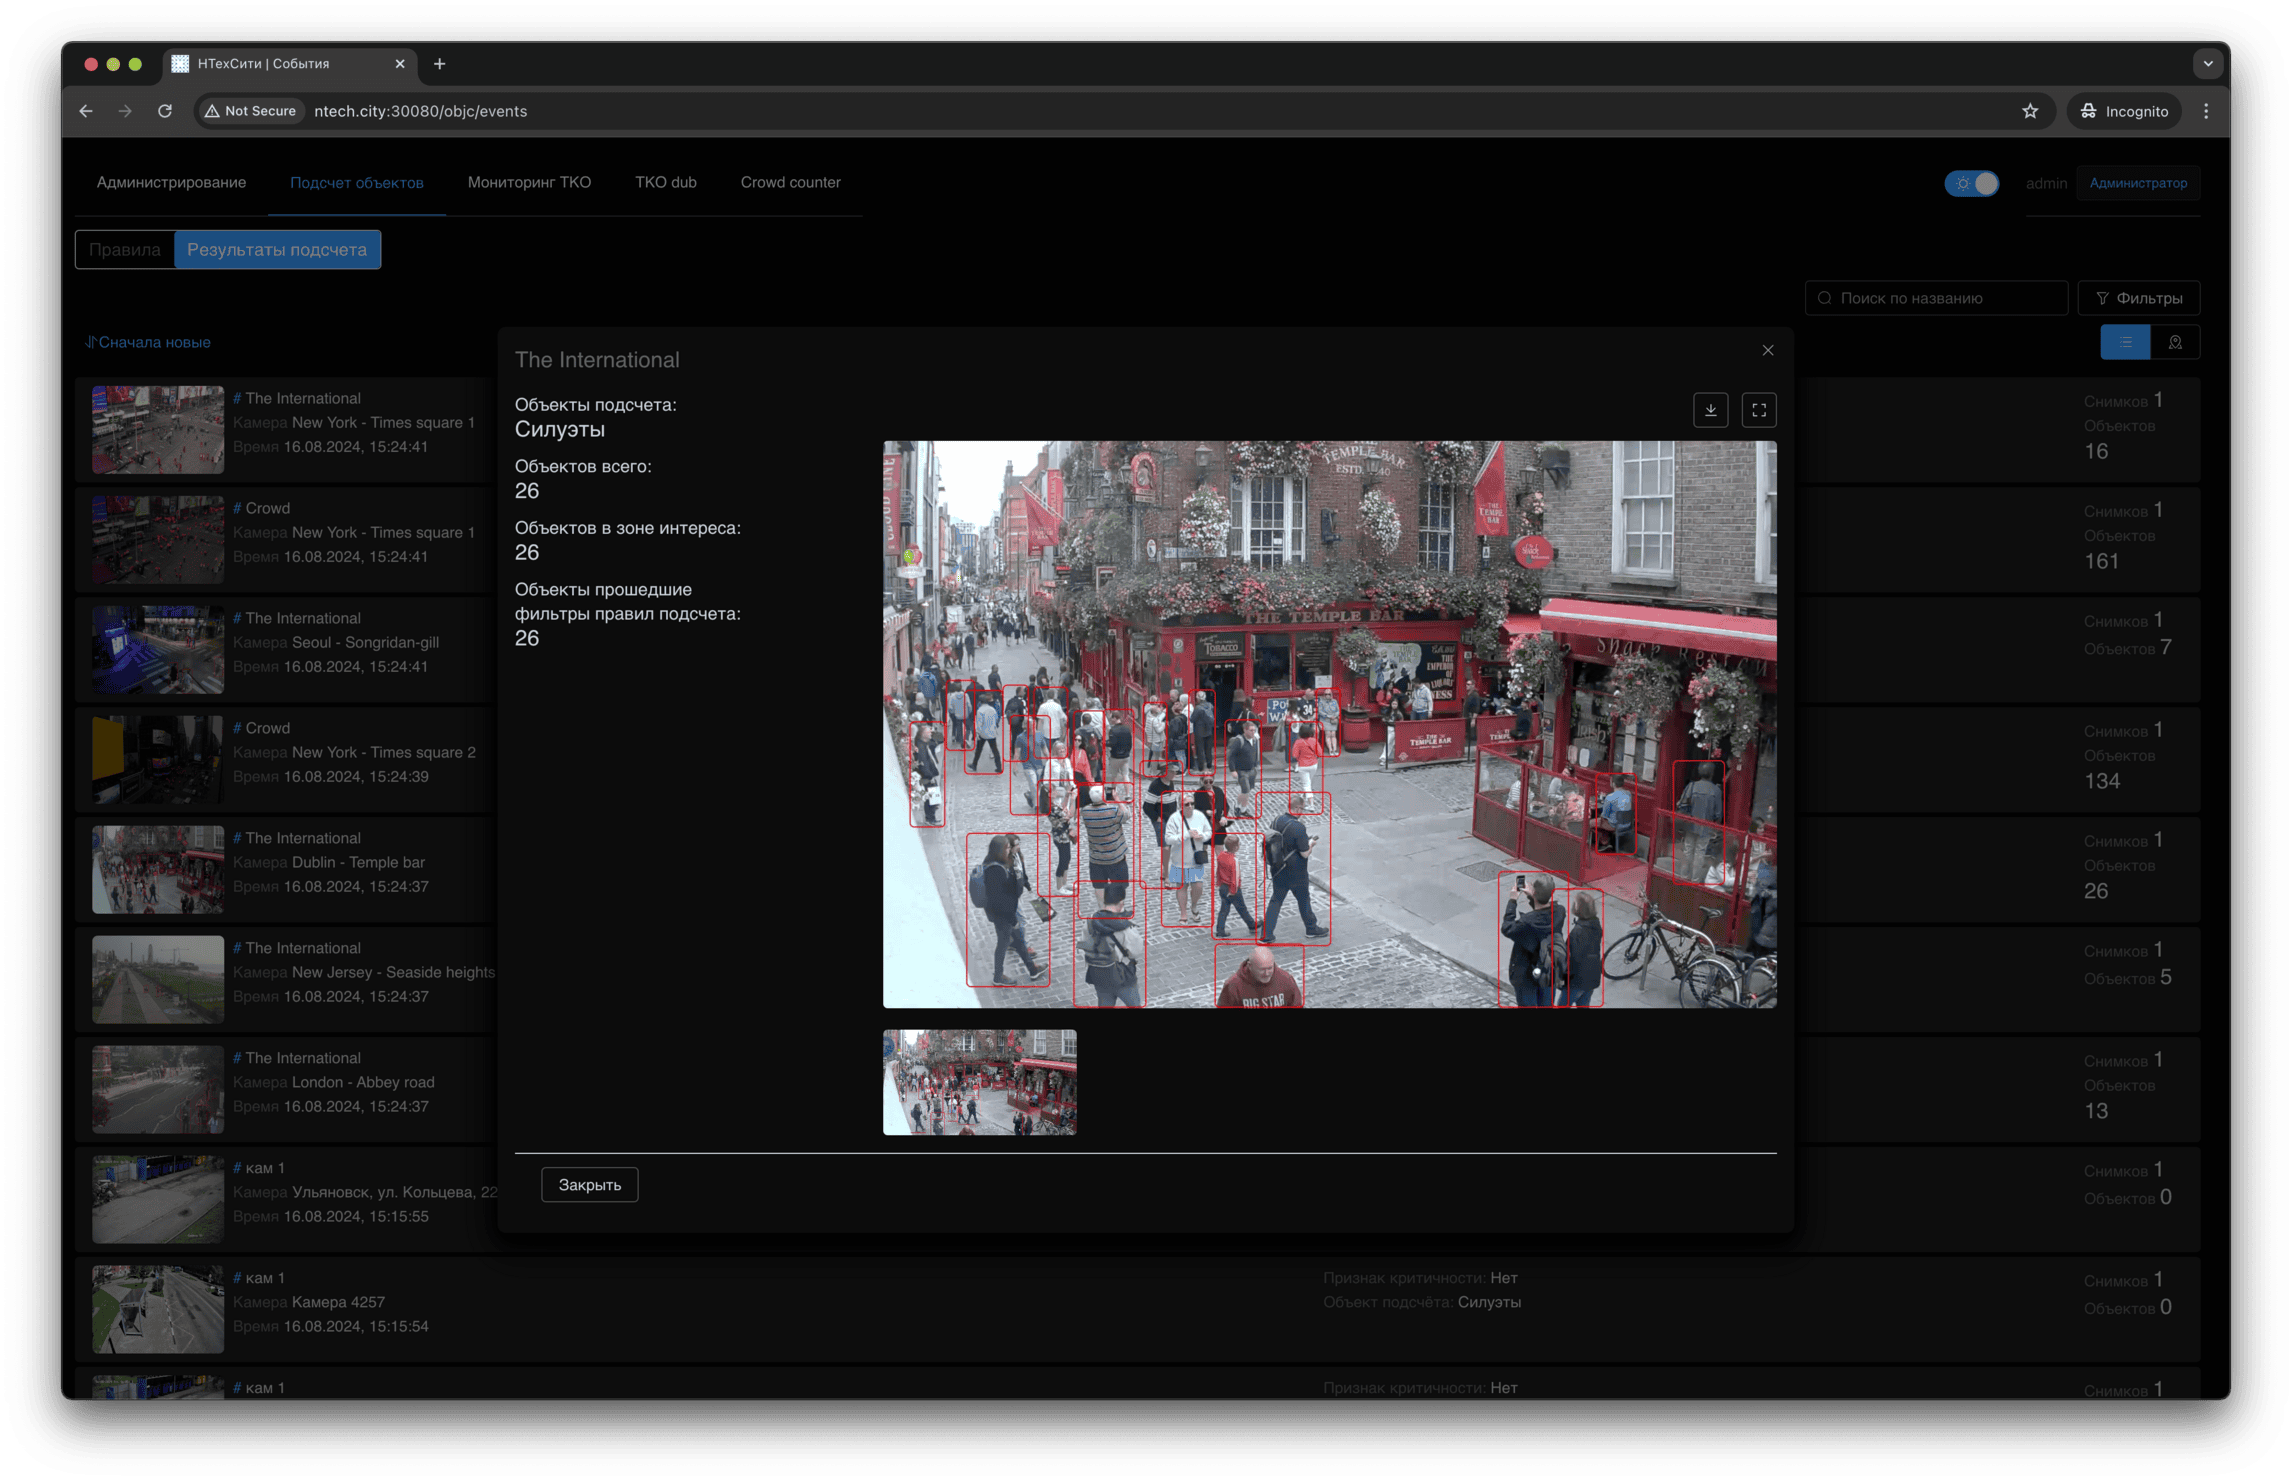Reload the current page

pyautogui.click(x=165, y=111)
